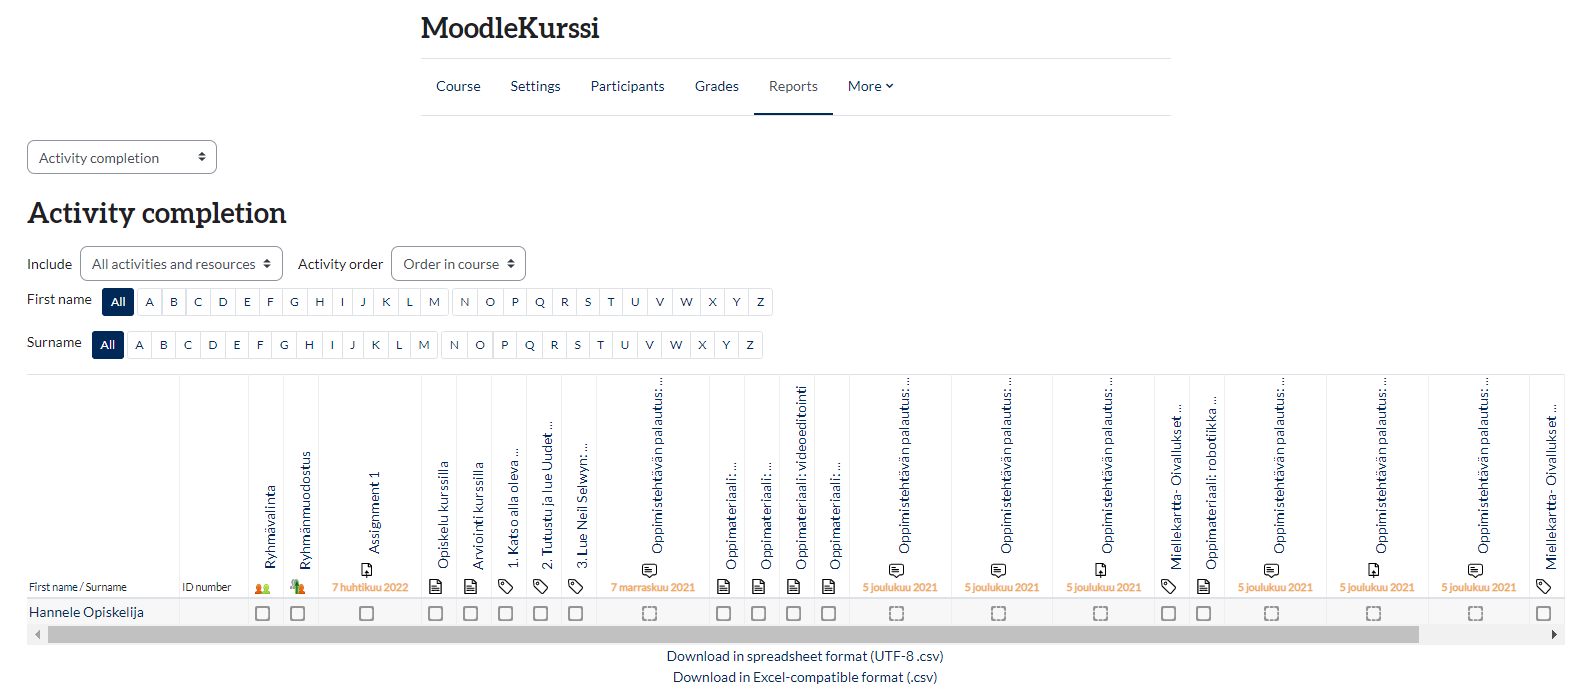Screen dimensions: 1577x700
Task: Toggle Assignment 1 completion checkbox for Hannele
Action: click(367, 613)
